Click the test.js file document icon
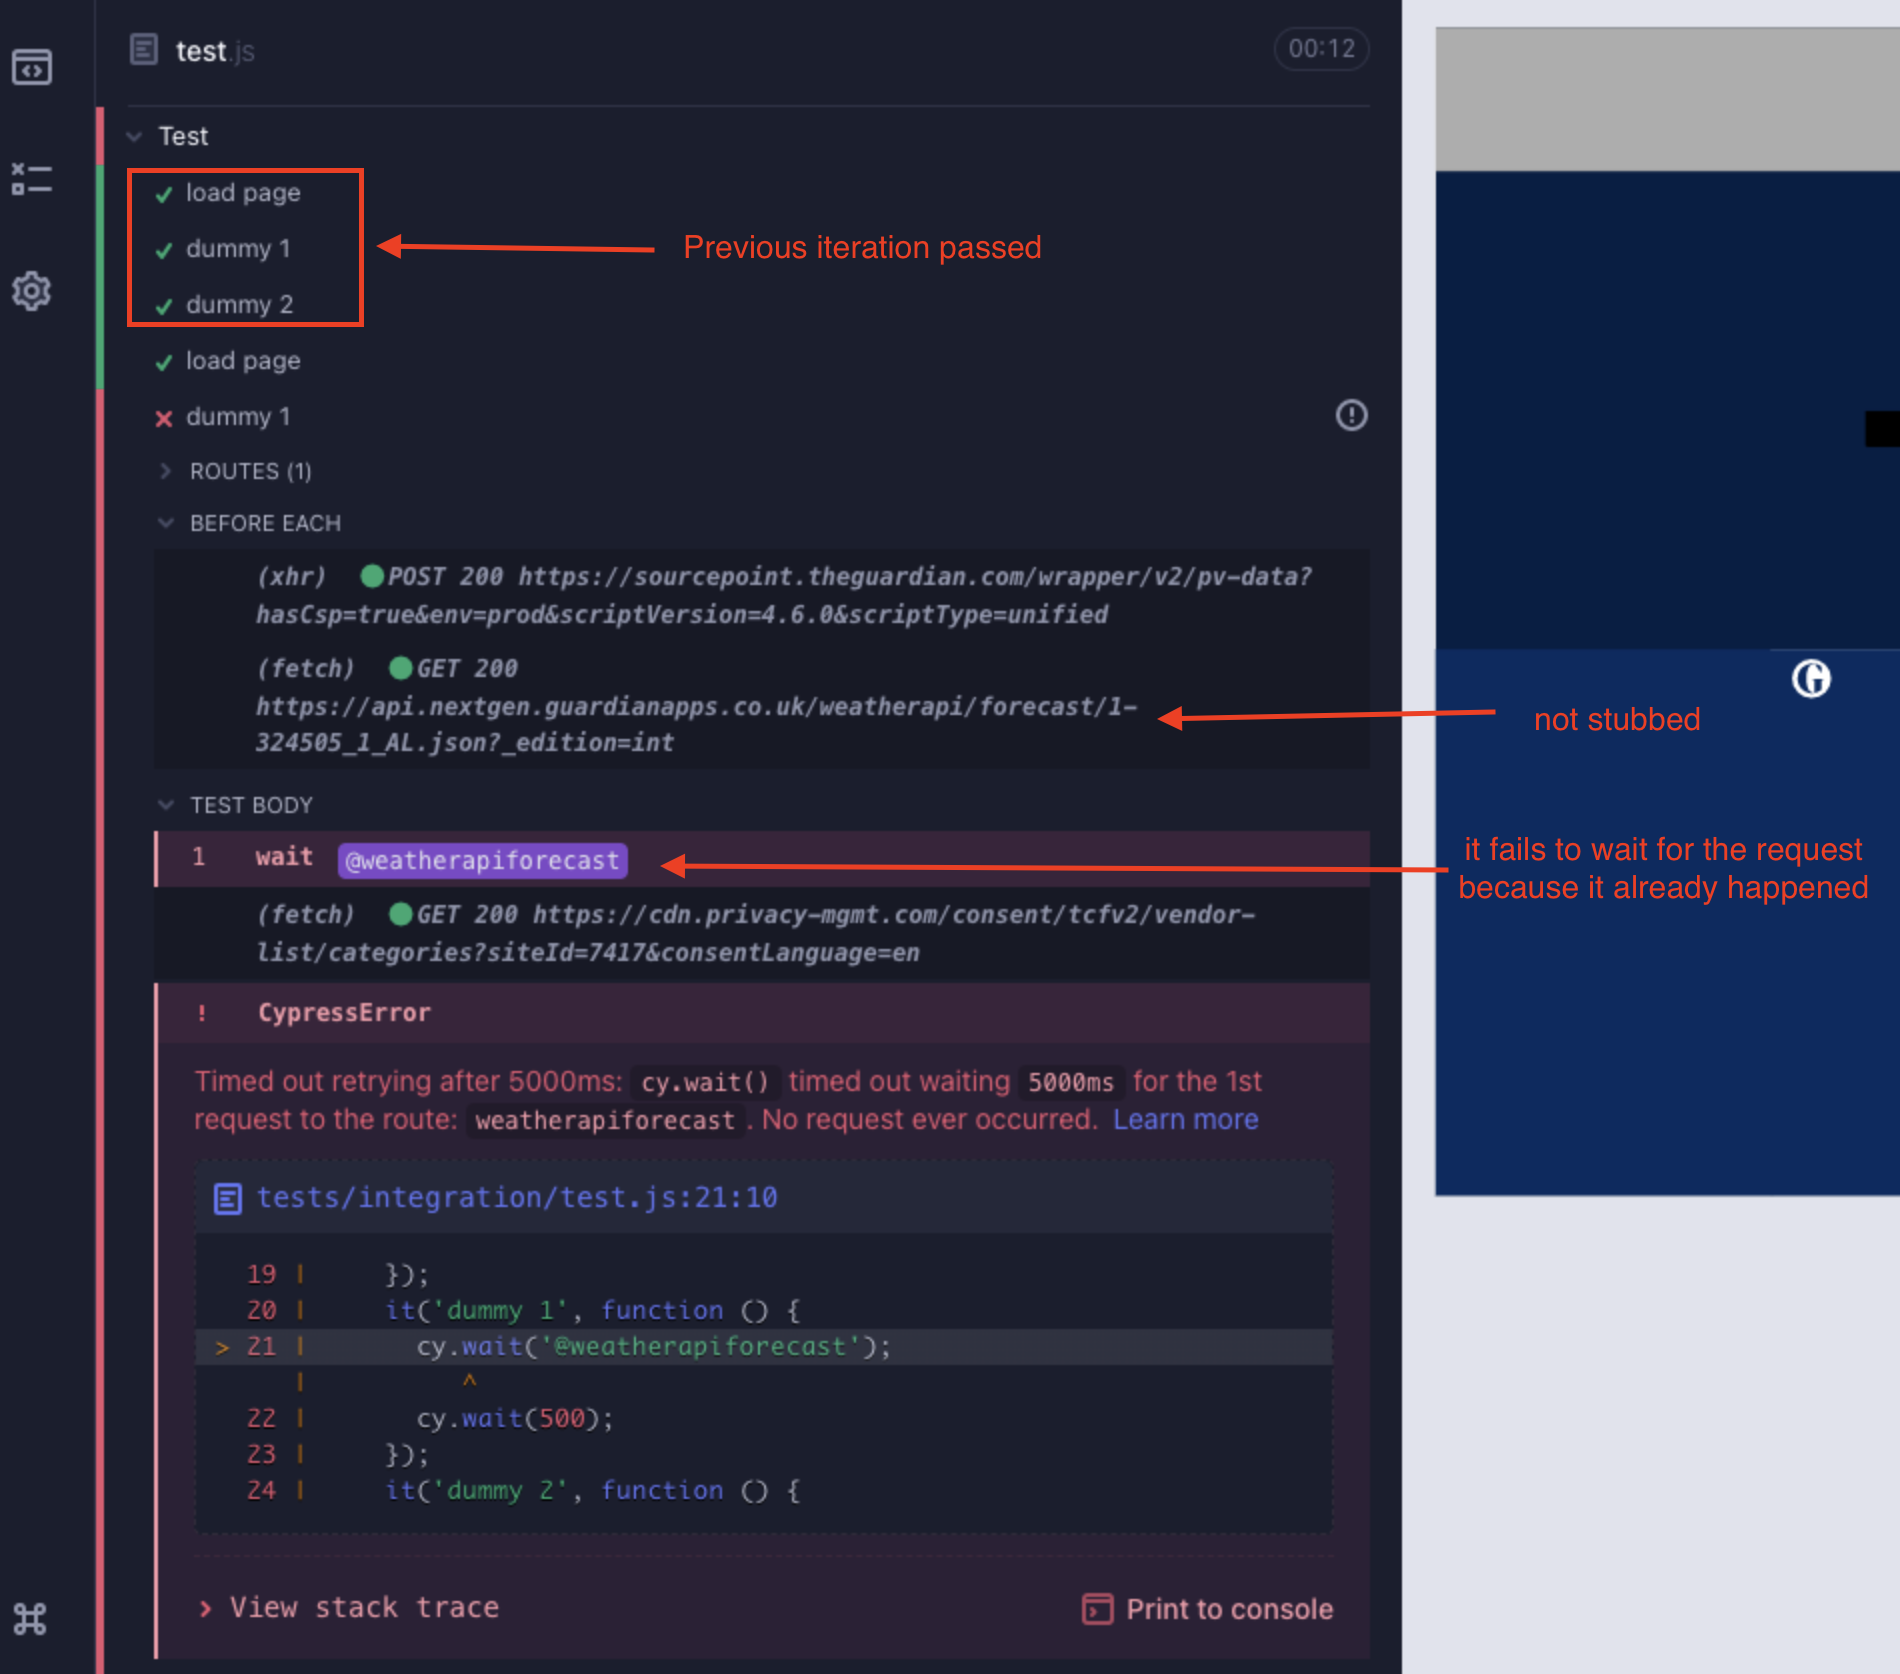 pos(144,49)
